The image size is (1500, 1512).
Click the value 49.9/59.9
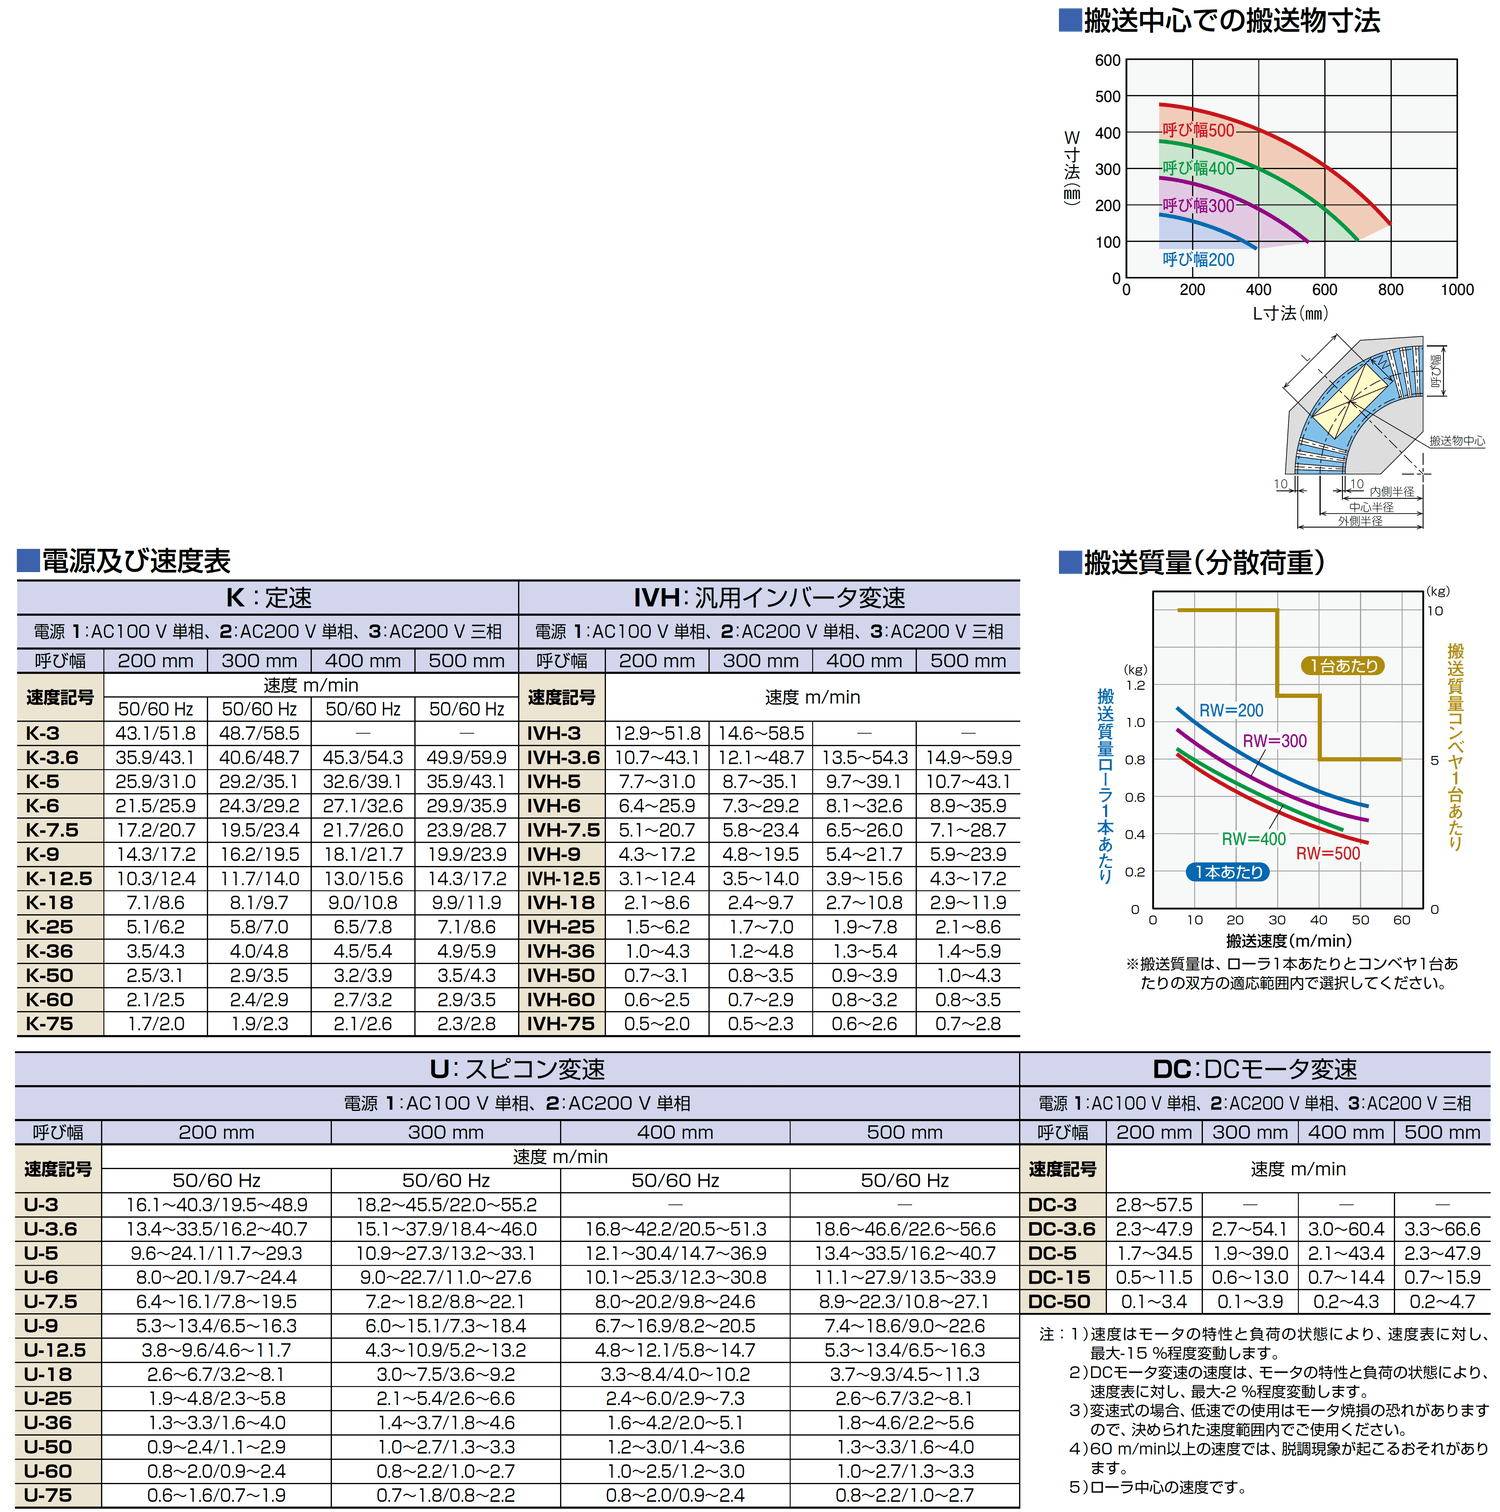(x=467, y=758)
